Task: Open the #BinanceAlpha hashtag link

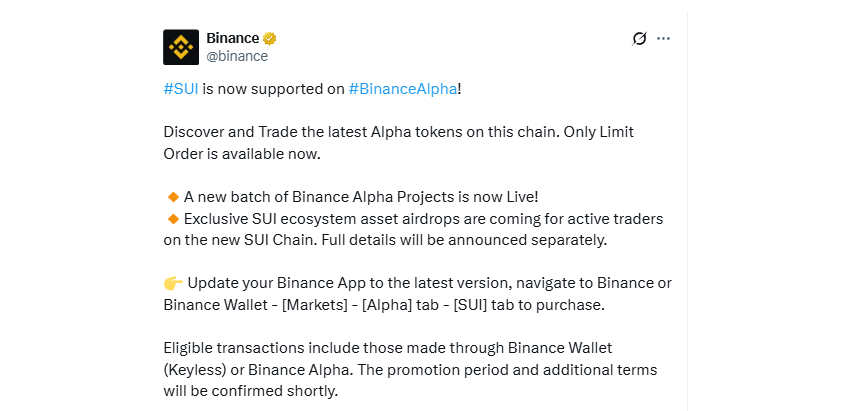Action: point(402,89)
